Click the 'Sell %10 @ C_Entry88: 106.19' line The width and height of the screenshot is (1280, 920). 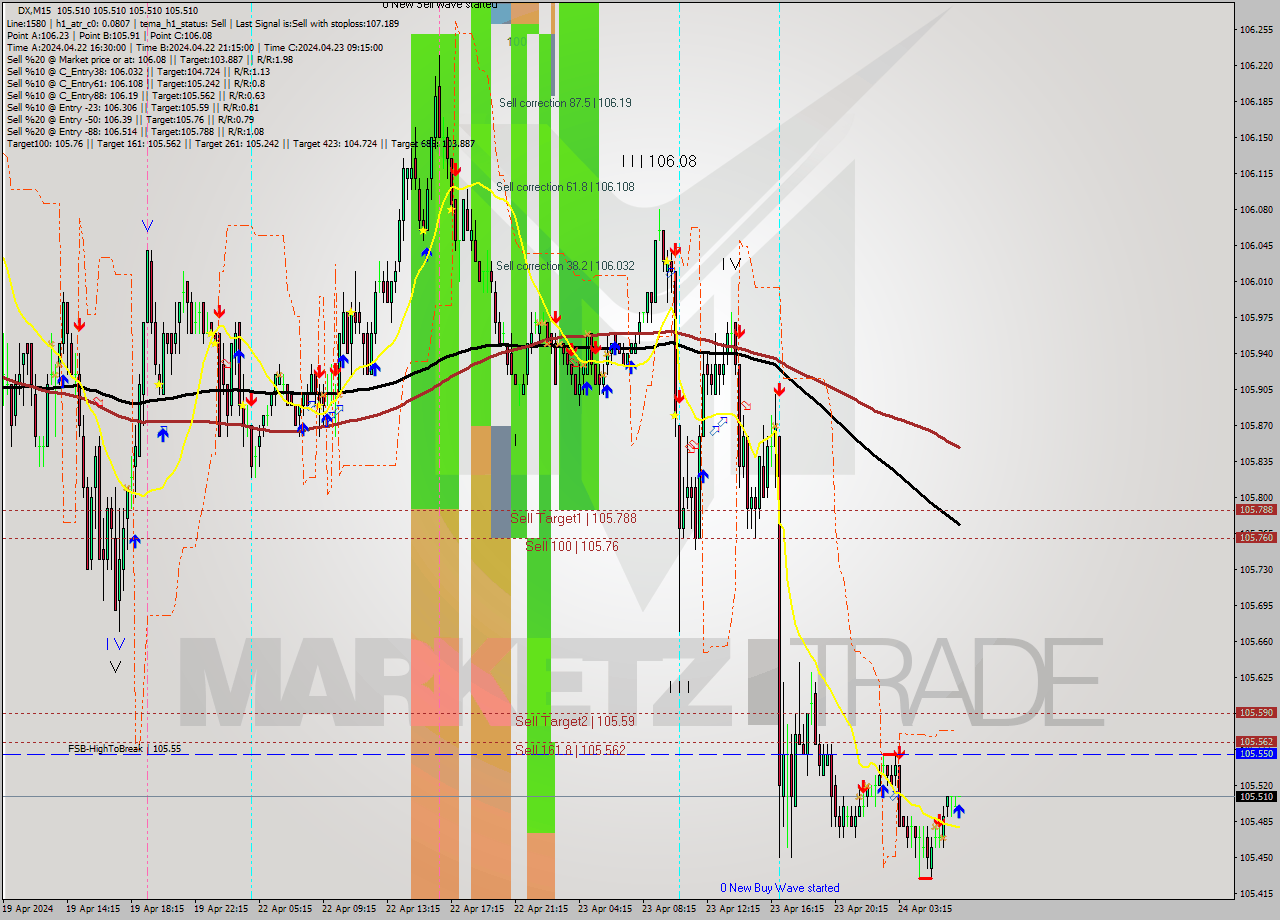(x=136, y=95)
